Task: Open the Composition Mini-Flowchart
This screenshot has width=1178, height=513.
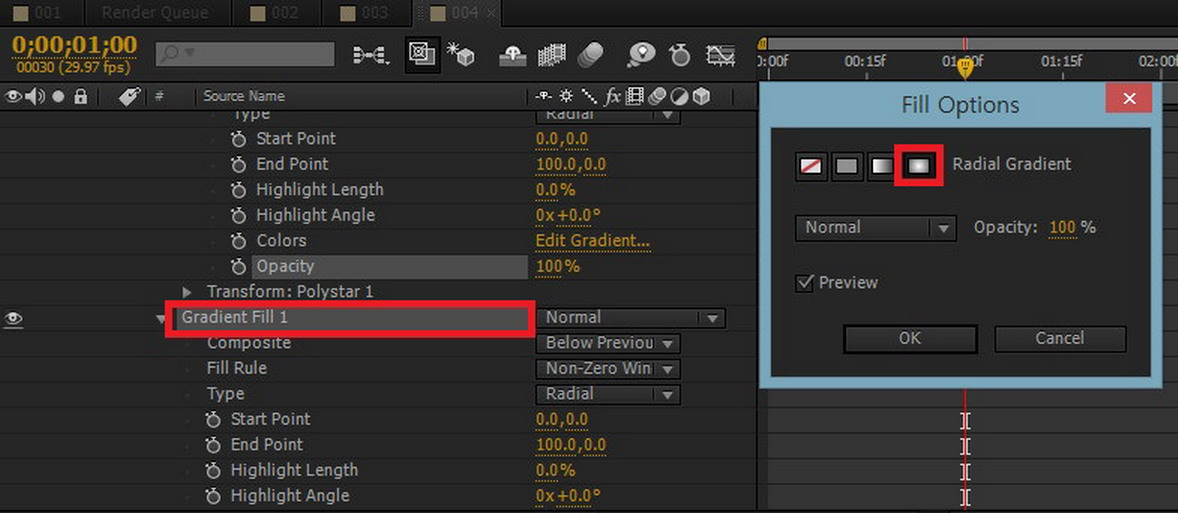Action: pyautogui.click(x=371, y=56)
